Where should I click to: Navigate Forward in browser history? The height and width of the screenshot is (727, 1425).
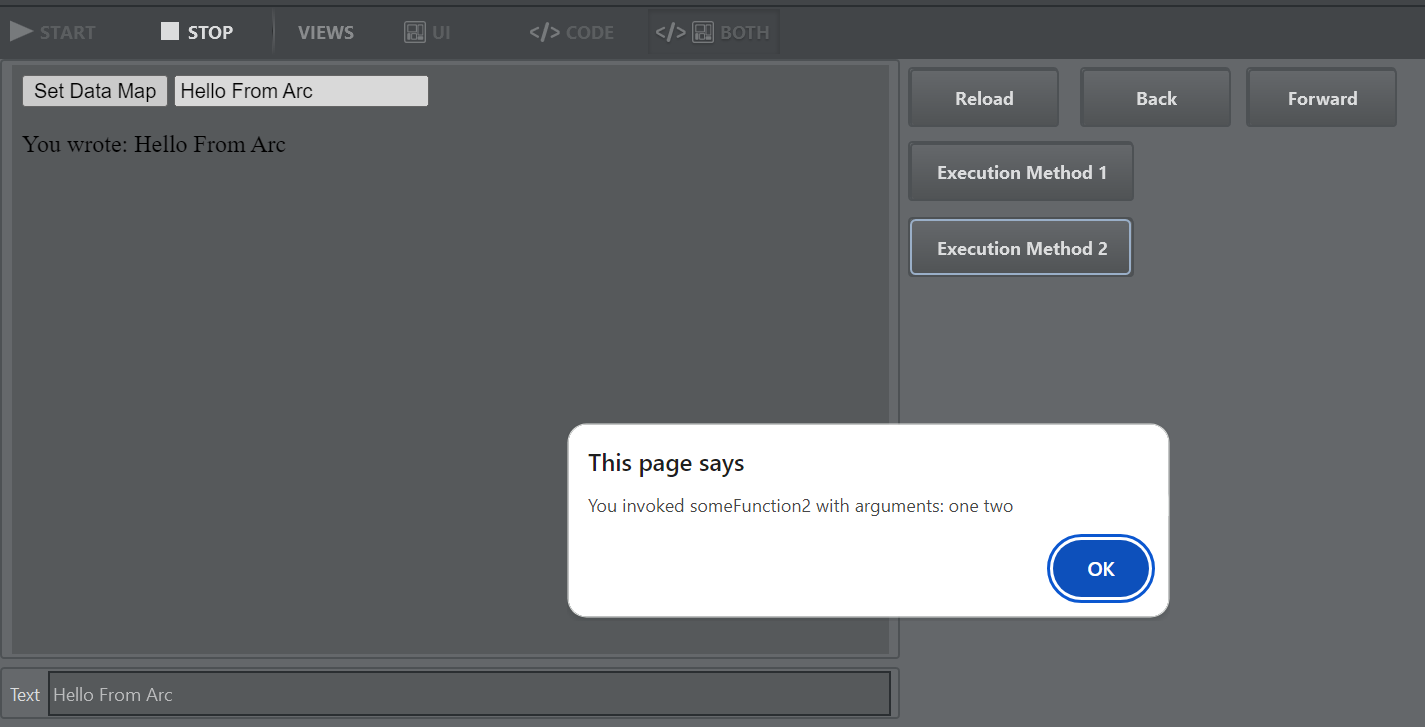[1321, 98]
